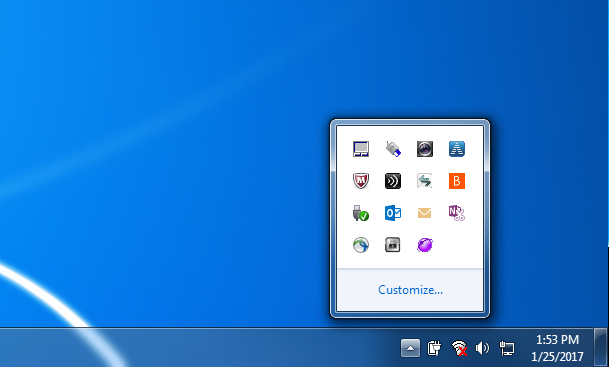609x367 pixels.
Task: Open the black wireless signal waves icon
Action: (393, 181)
